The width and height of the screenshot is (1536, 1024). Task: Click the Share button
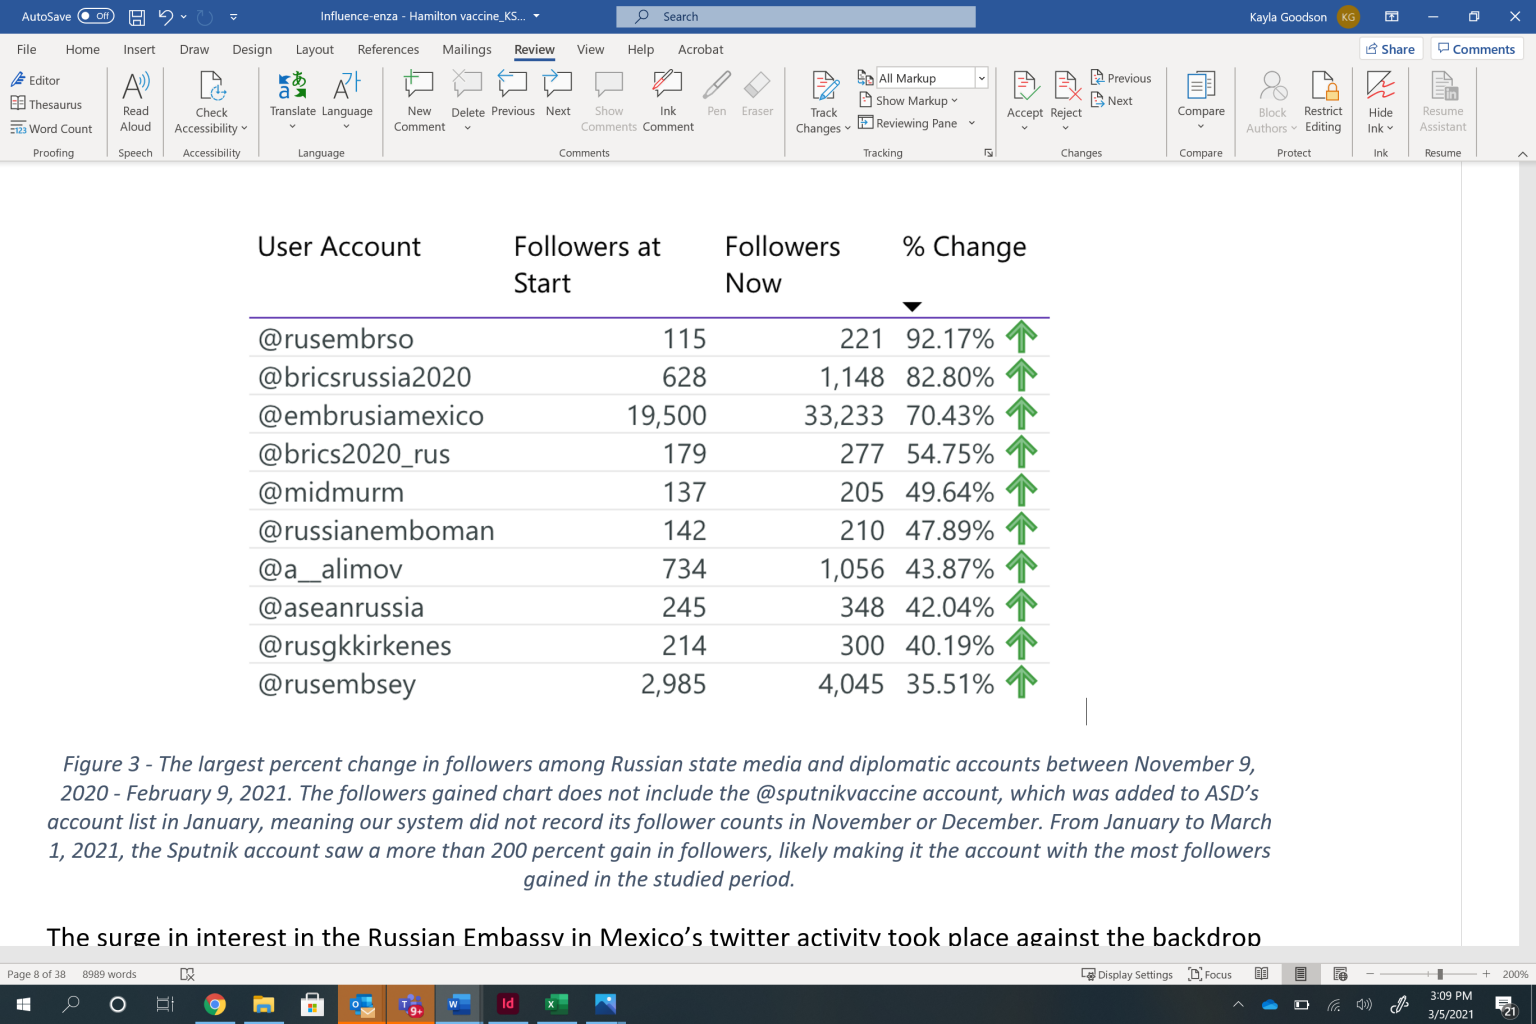click(1390, 49)
